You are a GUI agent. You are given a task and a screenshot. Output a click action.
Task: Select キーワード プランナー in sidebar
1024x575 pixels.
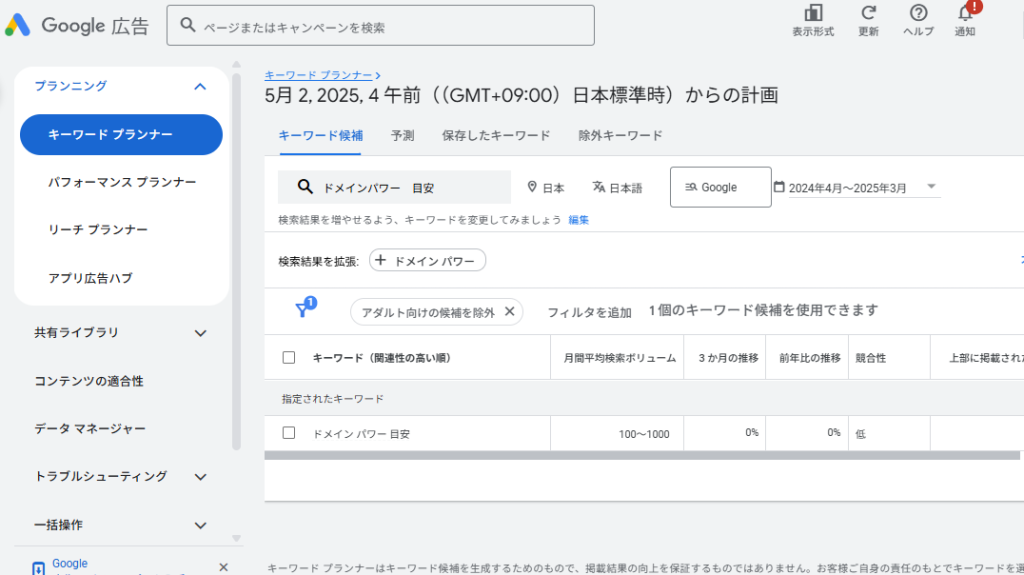click(x=121, y=135)
